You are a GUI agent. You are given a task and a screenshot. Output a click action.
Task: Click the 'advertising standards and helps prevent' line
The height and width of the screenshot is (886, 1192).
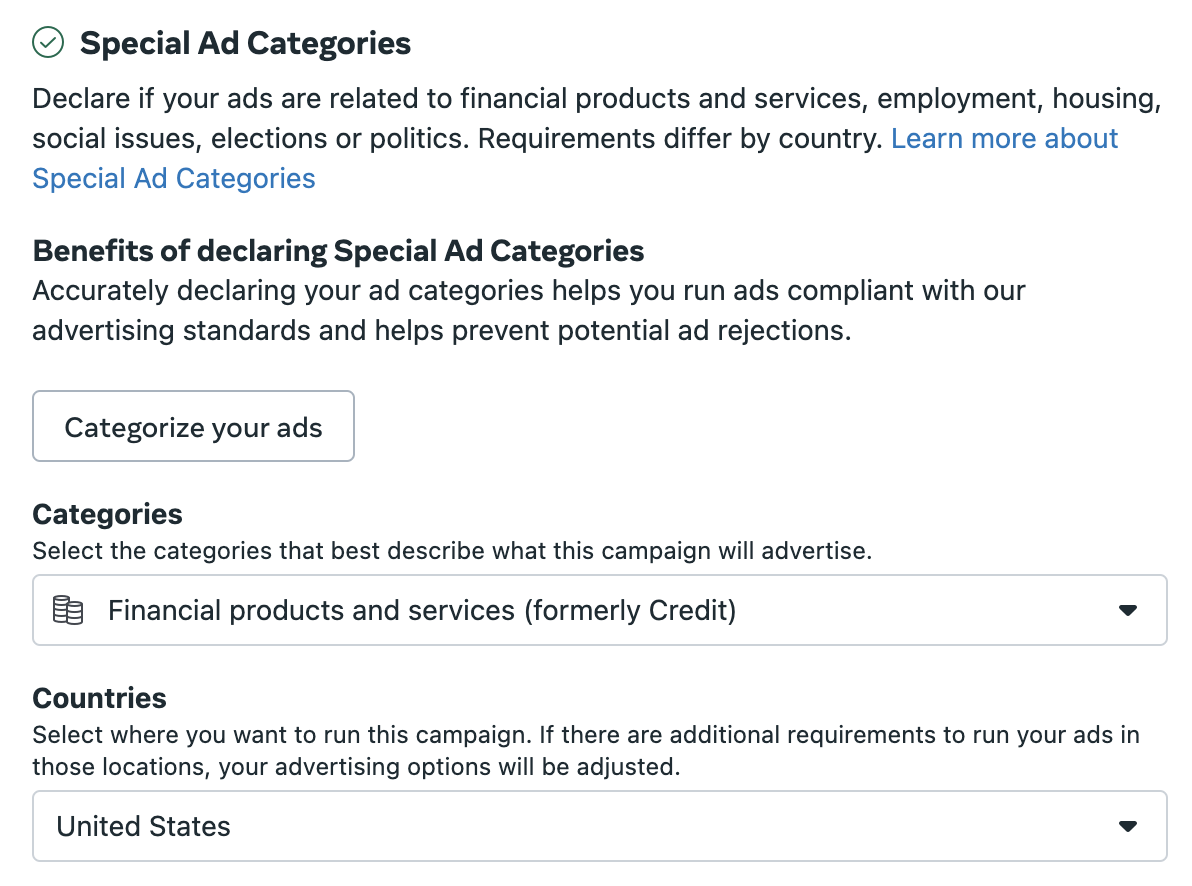coord(442,331)
